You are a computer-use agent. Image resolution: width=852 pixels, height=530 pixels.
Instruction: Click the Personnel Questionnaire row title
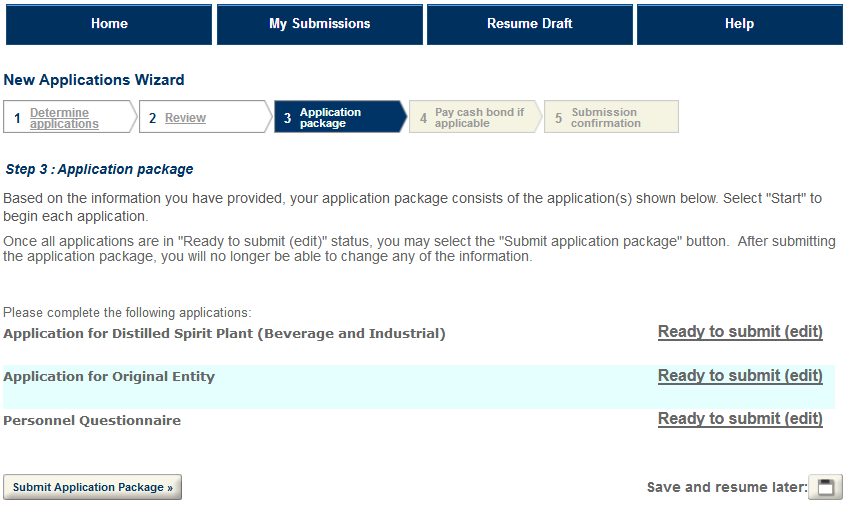(x=92, y=421)
